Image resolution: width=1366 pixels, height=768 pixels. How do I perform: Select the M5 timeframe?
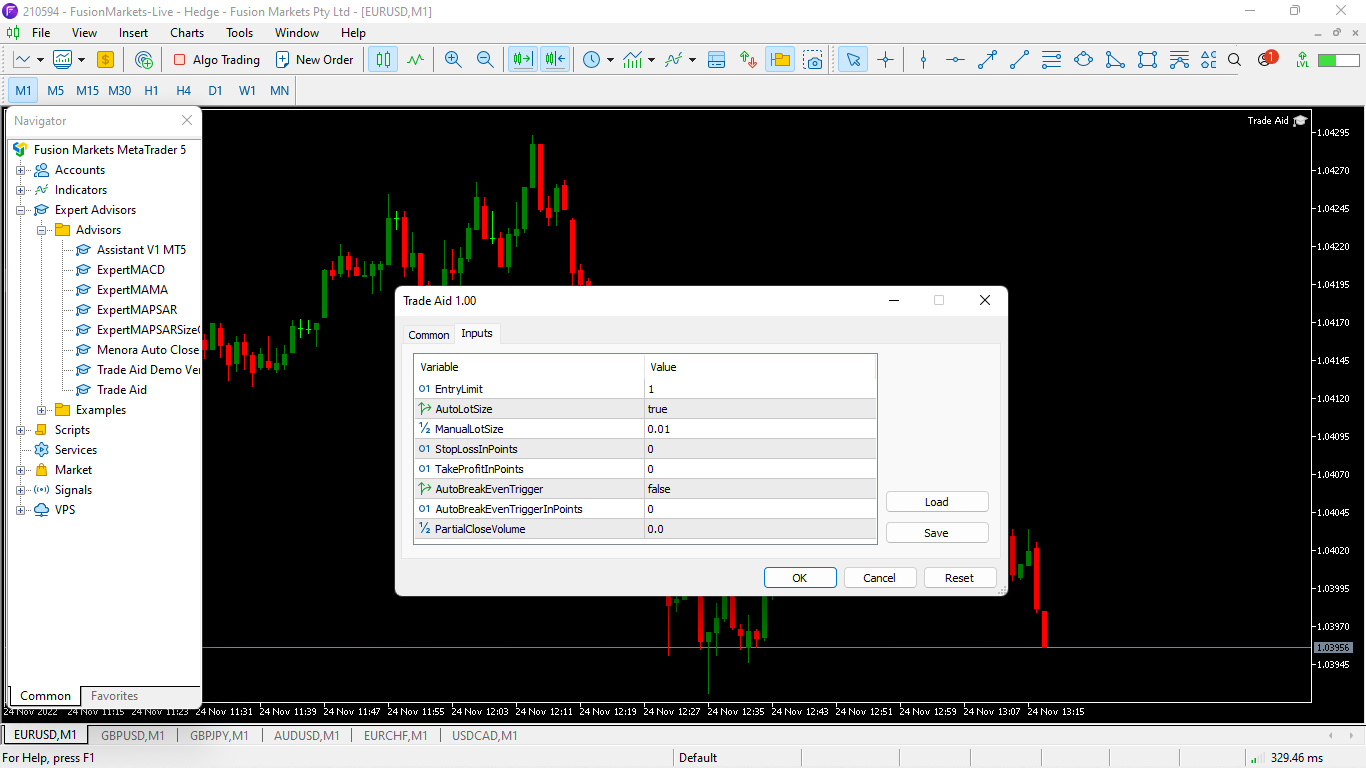coord(55,91)
